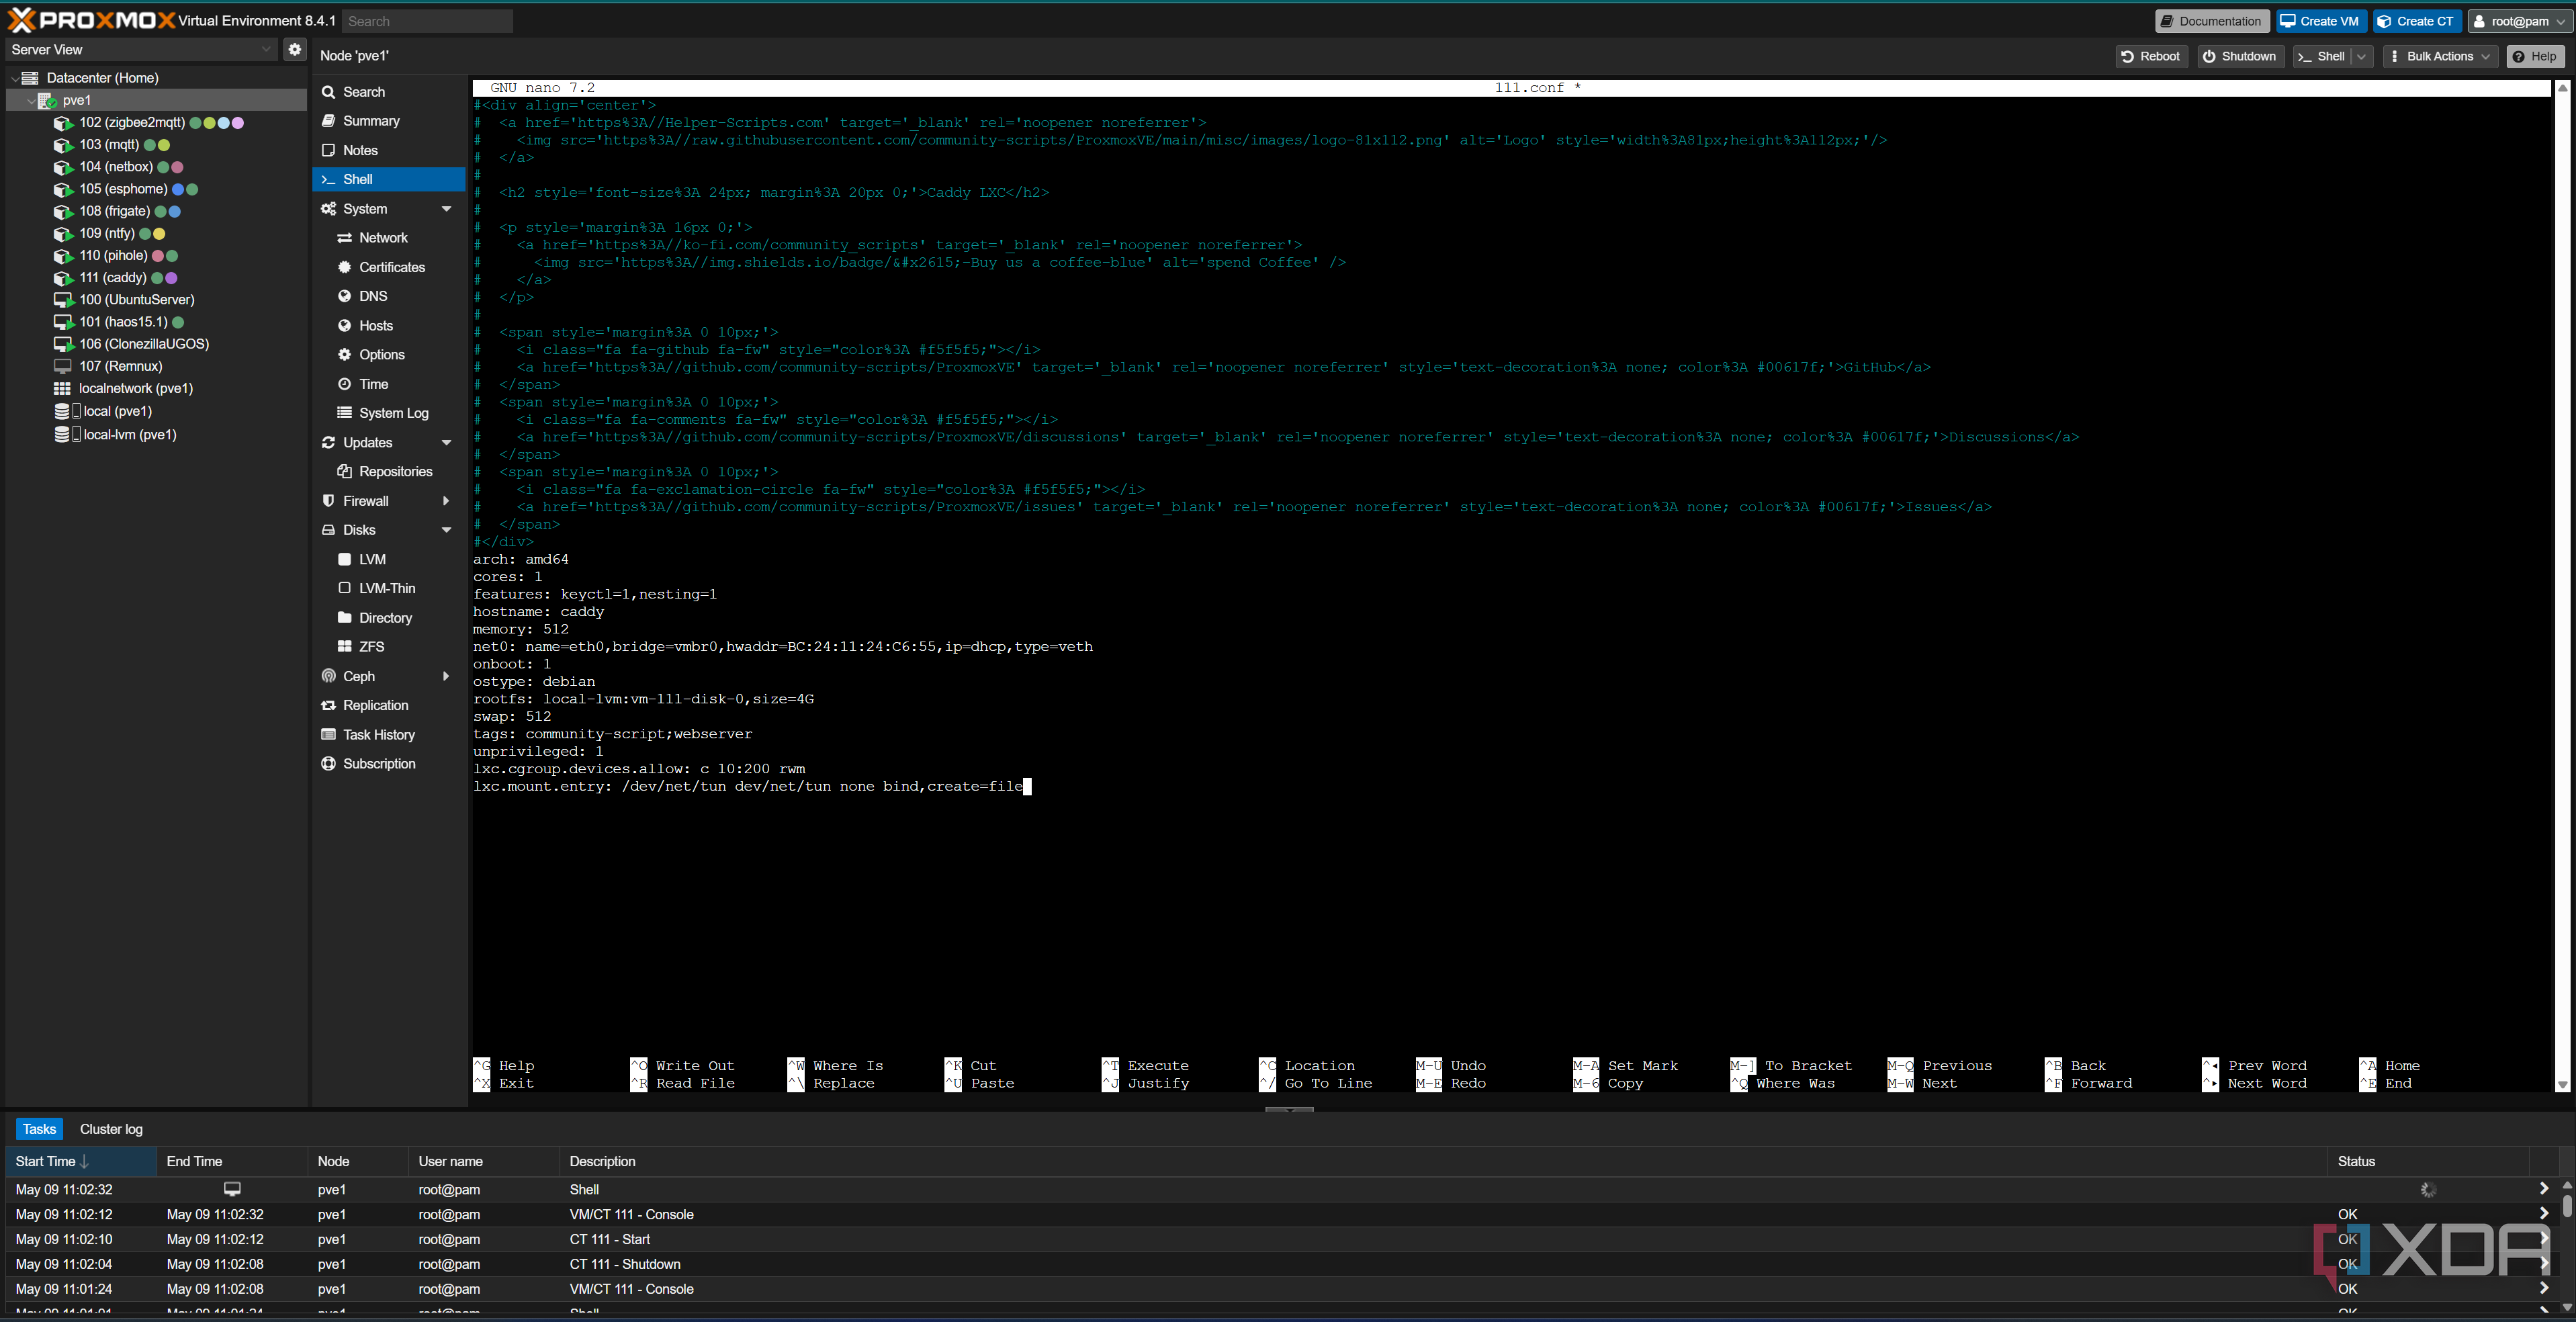The image size is (2576, 1322).
Task: Click the Reboot button
Action: [2152, 56]
